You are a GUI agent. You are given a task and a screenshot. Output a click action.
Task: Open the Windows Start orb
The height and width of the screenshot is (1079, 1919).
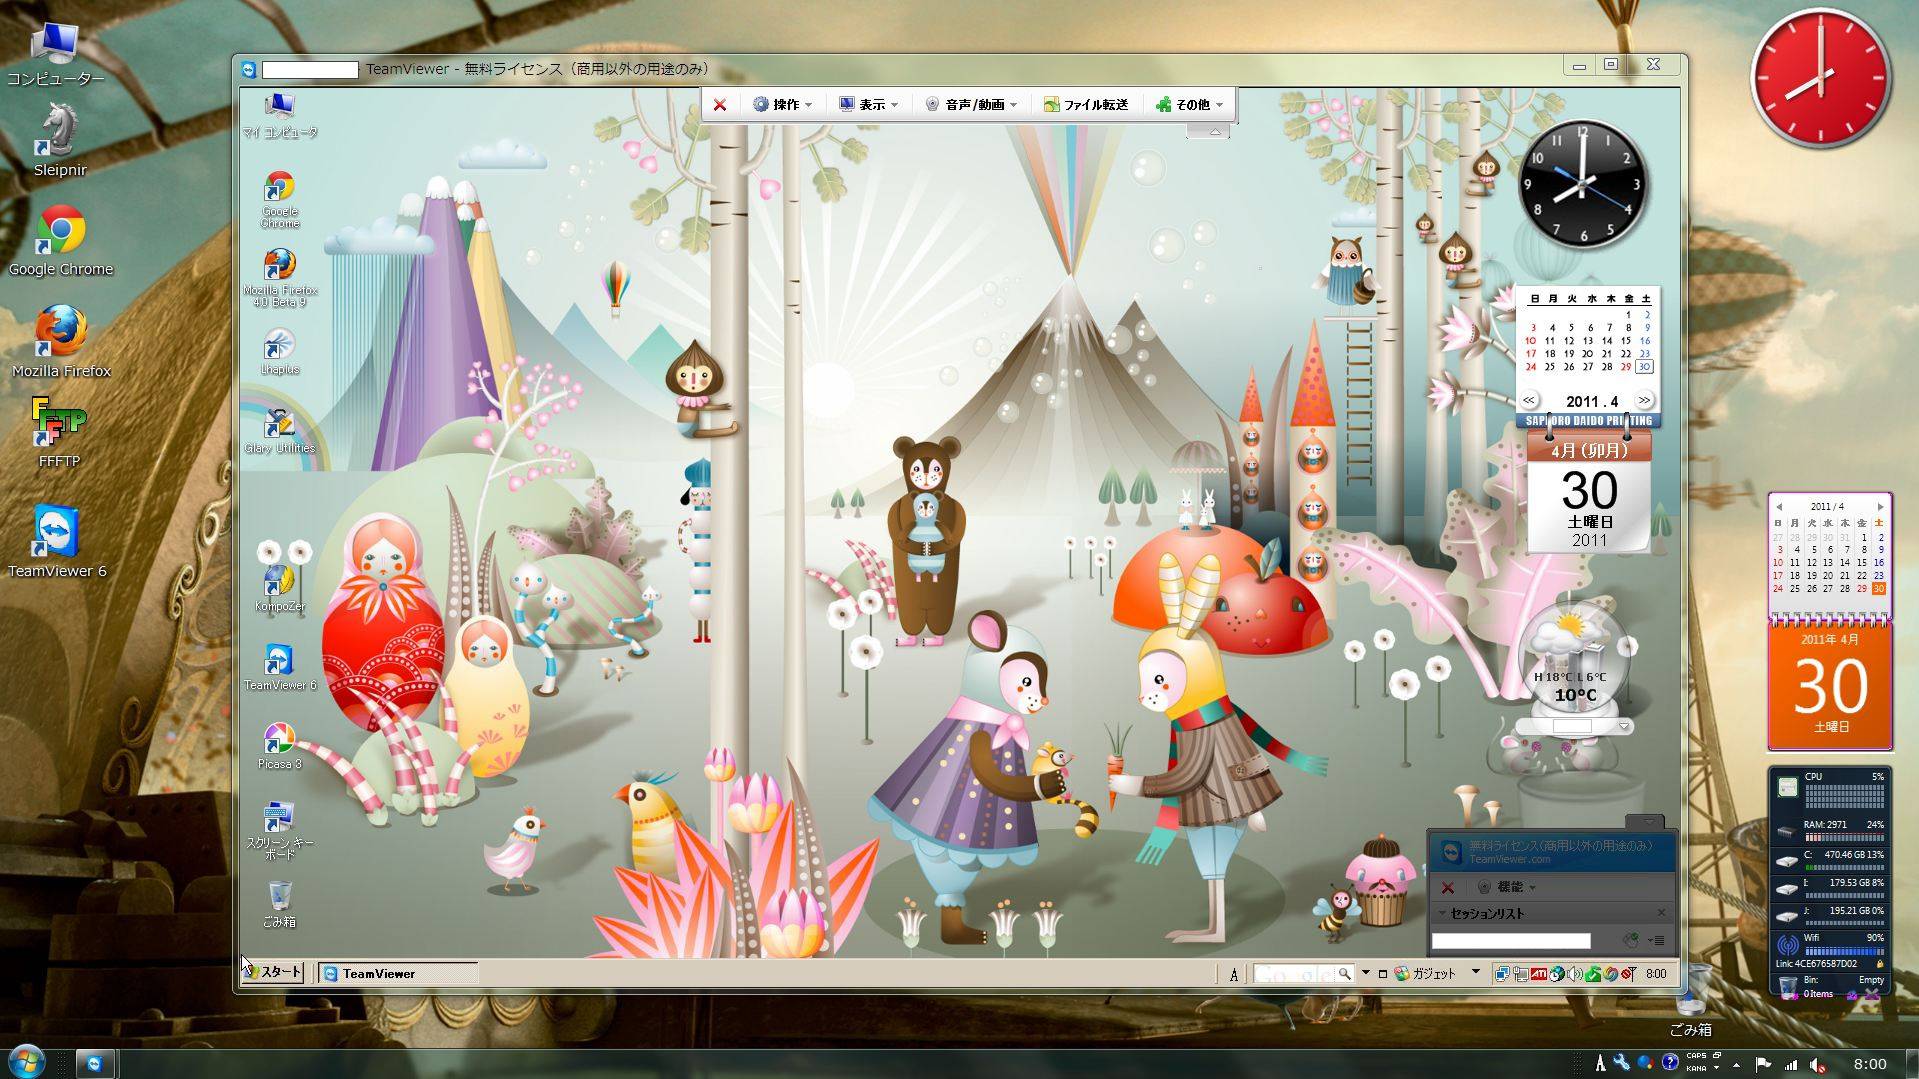(x=27, y=1063)
